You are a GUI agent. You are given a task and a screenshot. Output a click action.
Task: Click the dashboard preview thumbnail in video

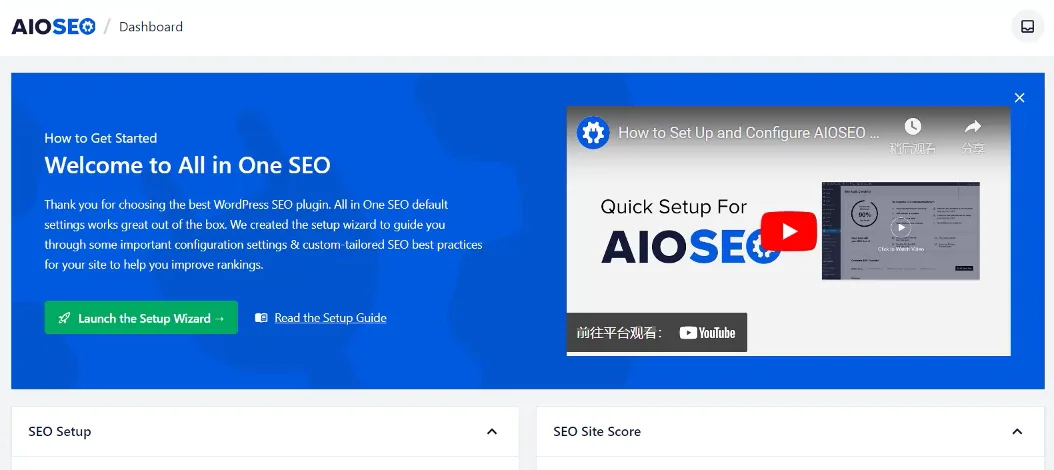[900, 230]
